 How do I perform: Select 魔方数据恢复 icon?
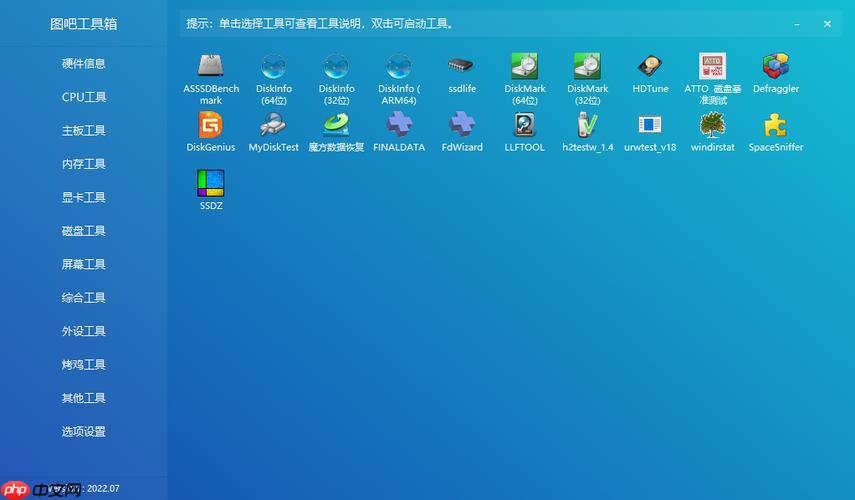pyautogui.click(x=336, y=125)
